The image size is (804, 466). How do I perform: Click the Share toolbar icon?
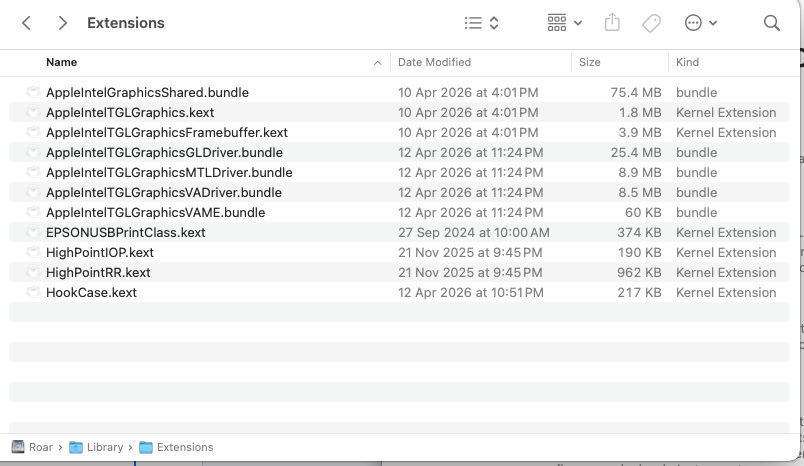[x=612, y=23]
